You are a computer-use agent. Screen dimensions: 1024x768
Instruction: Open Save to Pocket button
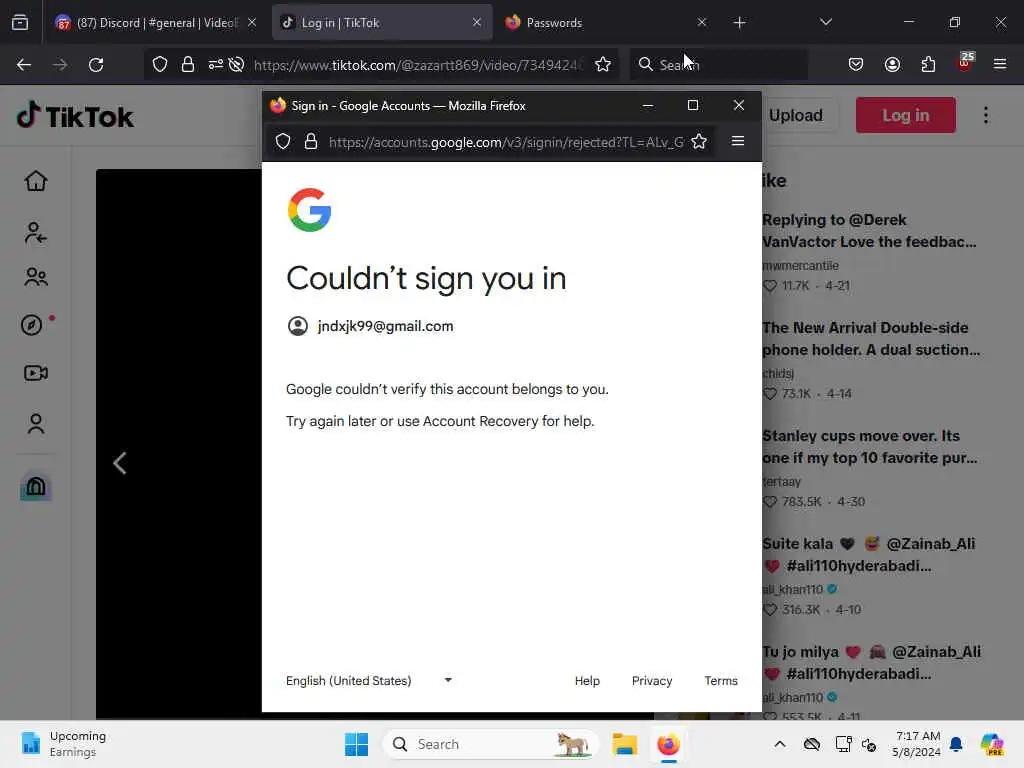tap(856, 65)
